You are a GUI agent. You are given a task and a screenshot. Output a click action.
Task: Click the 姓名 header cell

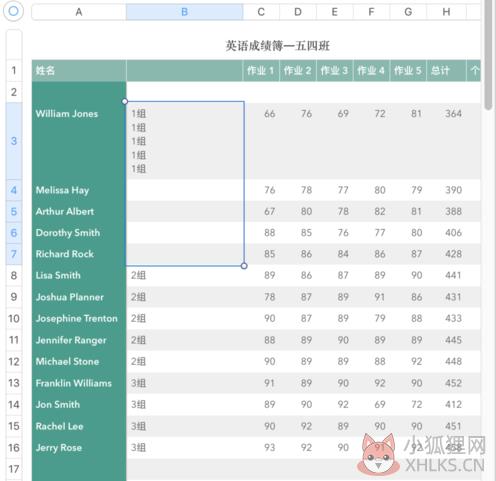79,70
